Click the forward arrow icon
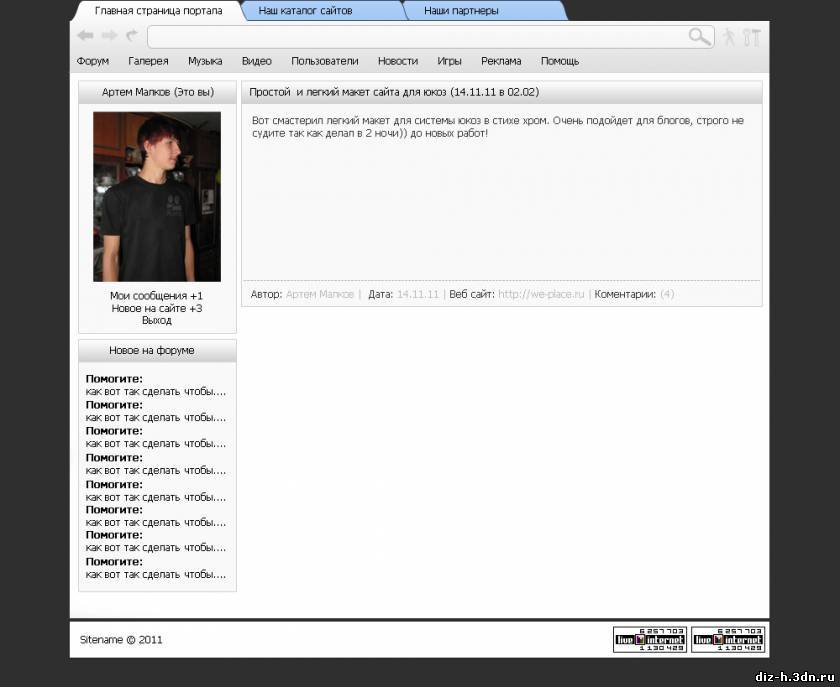840x687 pixels. tap(109, 36)
